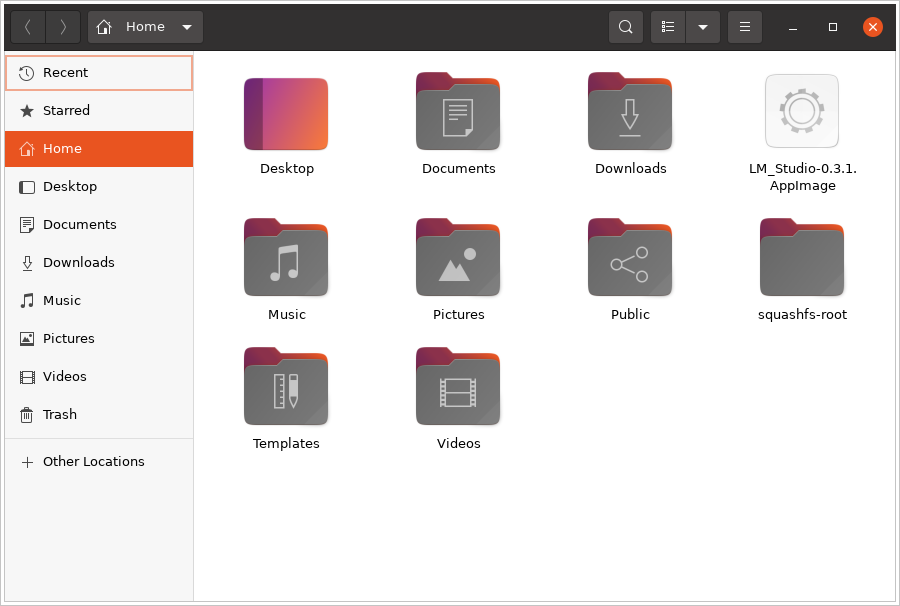Select the LM_Studio AppImage gear icon
Image resolution: width=900 pixels, height=606 pixels.
802,111
